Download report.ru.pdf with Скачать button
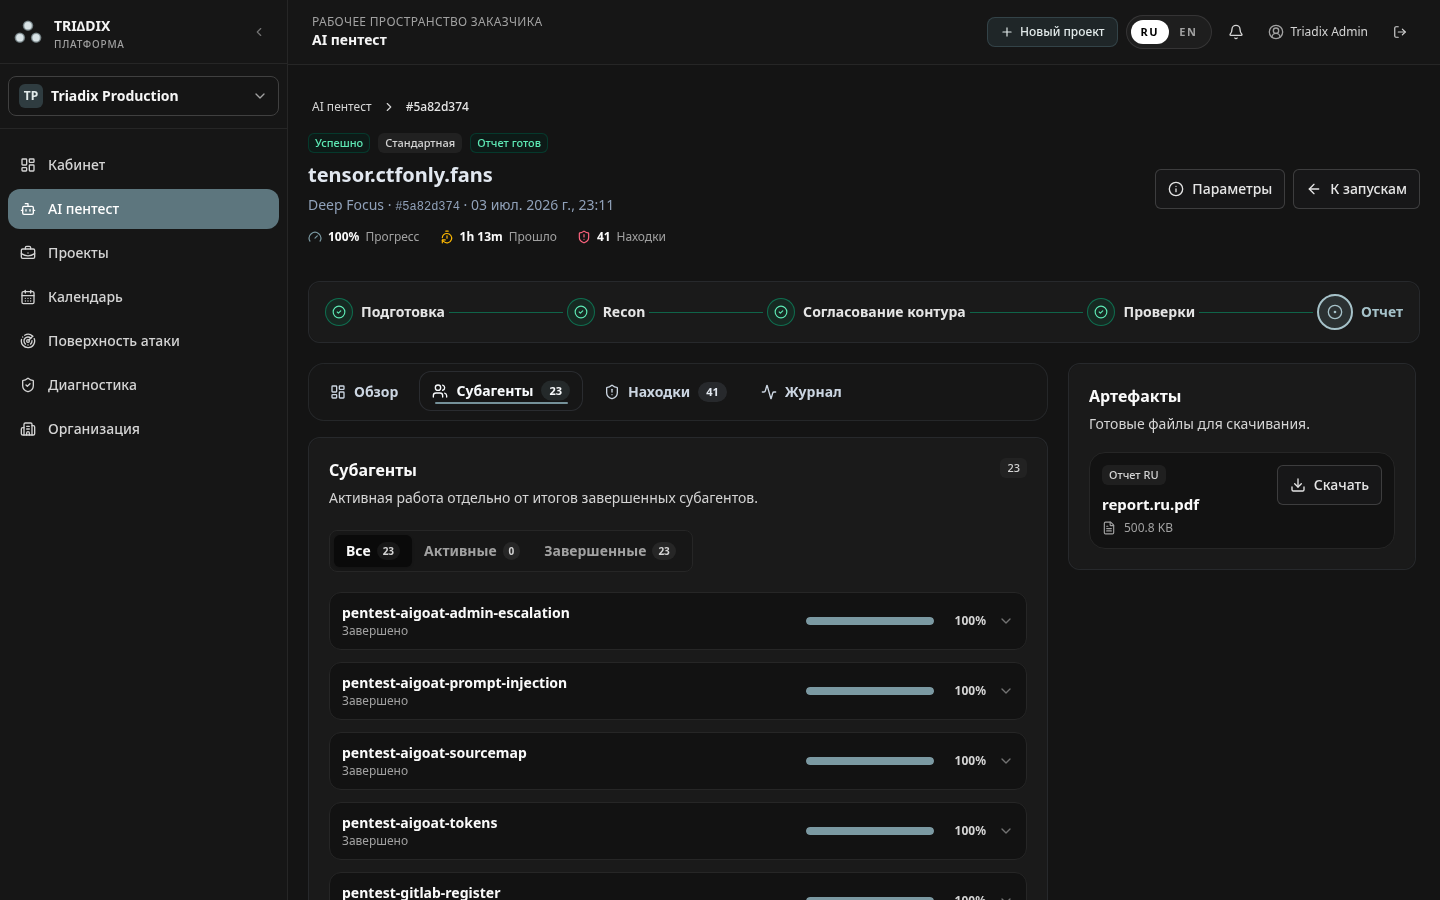Image resolution: width=1440 pixels, height=900 pixels. 1329,485
